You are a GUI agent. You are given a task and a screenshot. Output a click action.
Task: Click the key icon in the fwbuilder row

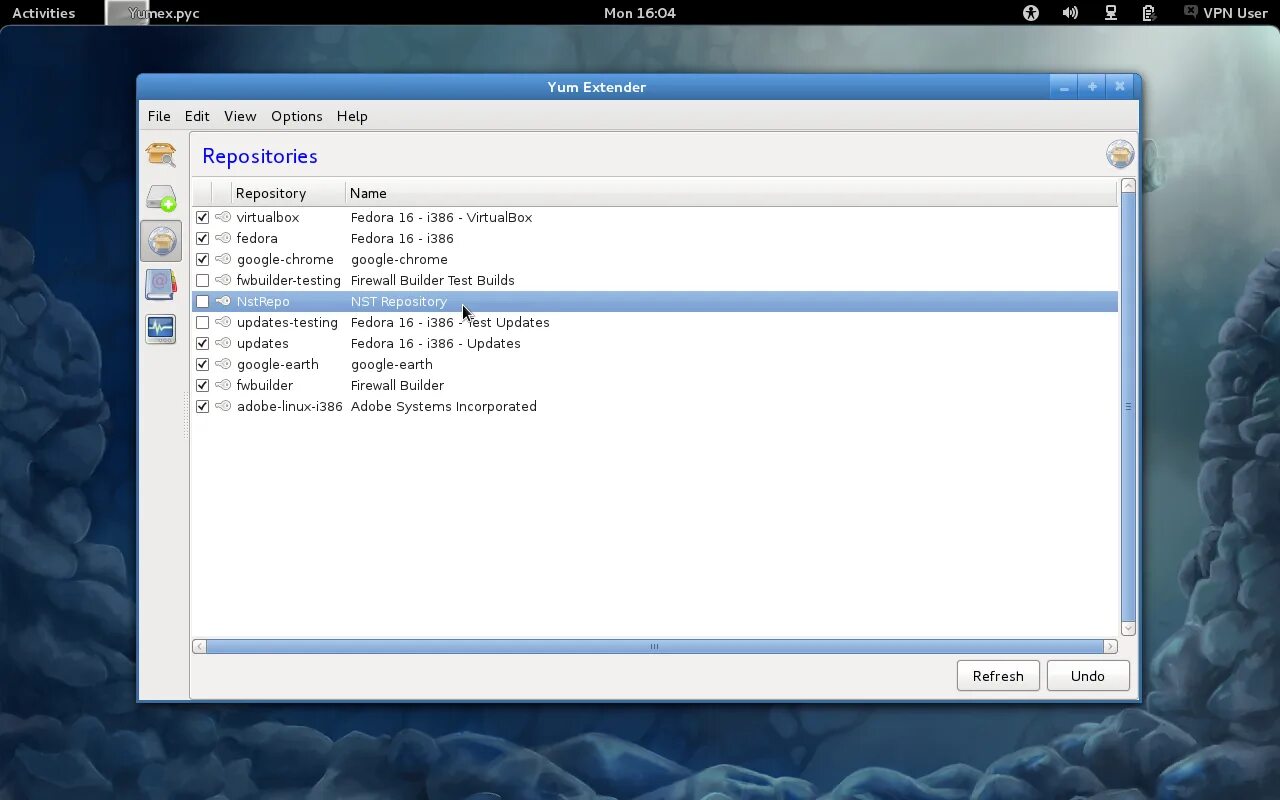point(223,385)
